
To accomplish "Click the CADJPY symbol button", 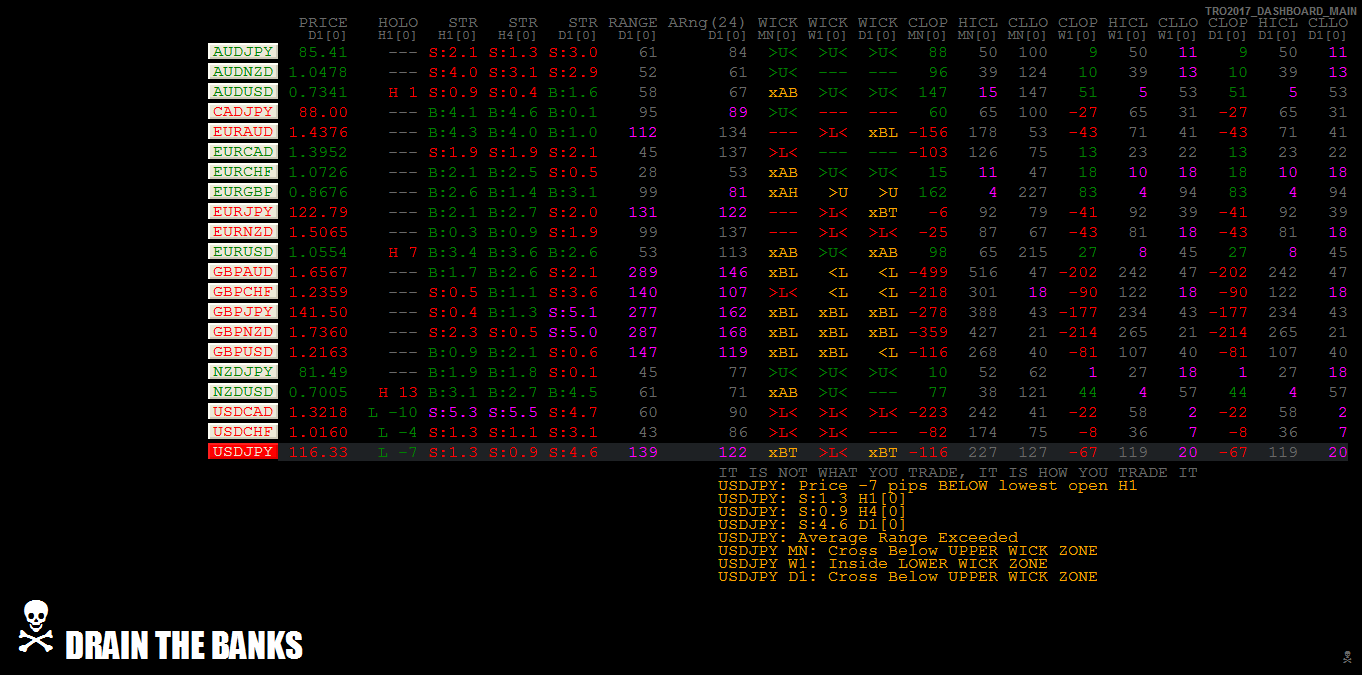I will [243, 112].
